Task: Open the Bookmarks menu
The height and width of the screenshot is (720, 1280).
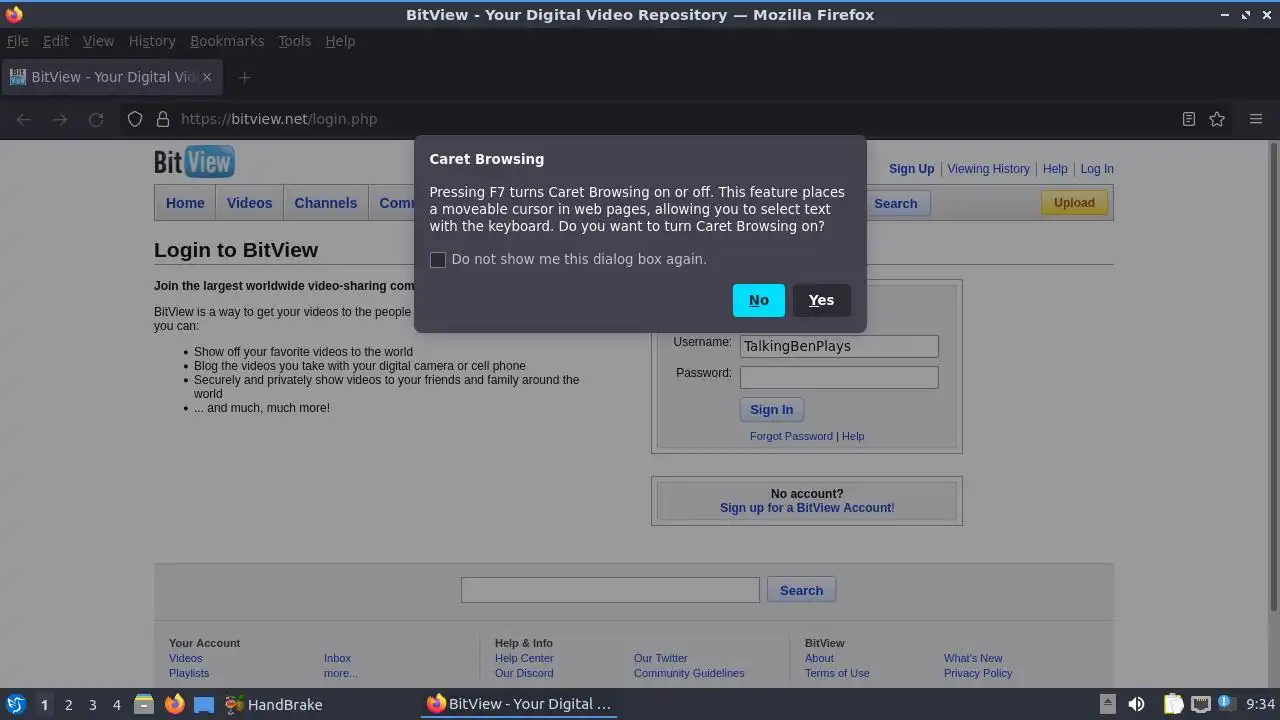Action: tap(227, 41)
